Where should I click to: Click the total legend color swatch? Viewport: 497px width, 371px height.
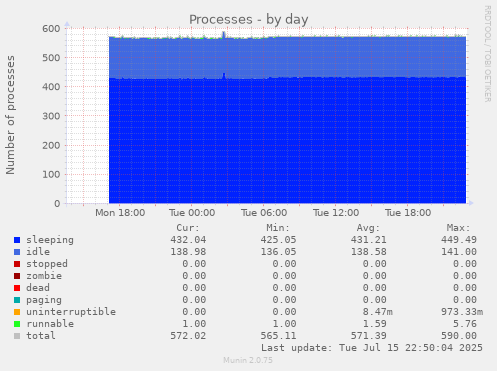tap(17, 336)
